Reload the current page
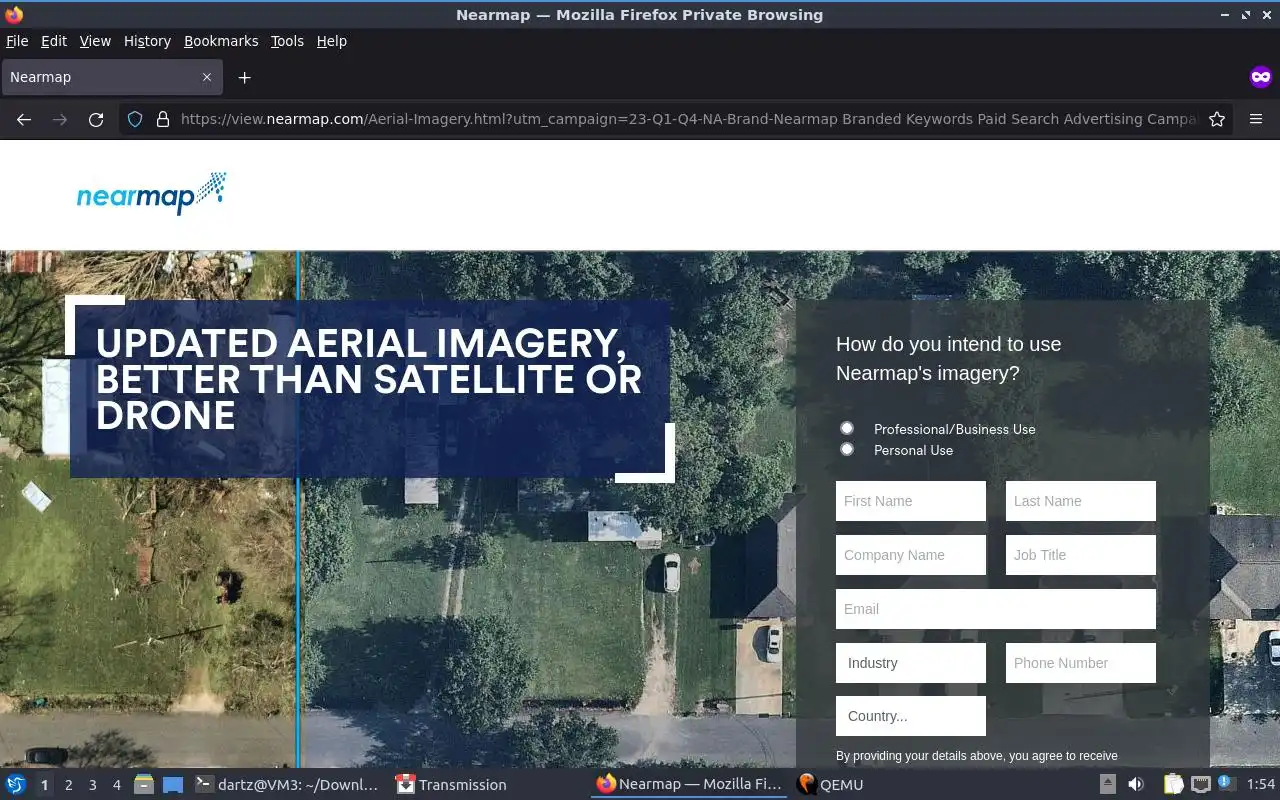Image resolution: width=1280 pixels, height=800 pixels. (x=96, y=119)
